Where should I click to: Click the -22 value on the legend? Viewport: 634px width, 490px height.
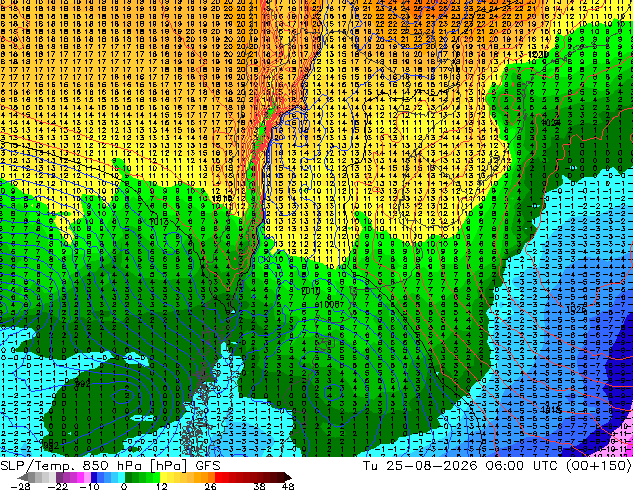pos(57,486)
